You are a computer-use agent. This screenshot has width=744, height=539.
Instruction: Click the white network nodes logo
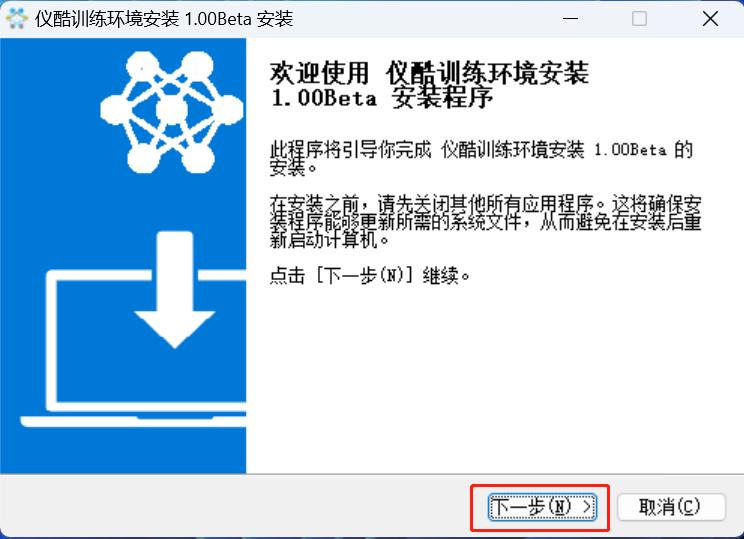(172, 112)
